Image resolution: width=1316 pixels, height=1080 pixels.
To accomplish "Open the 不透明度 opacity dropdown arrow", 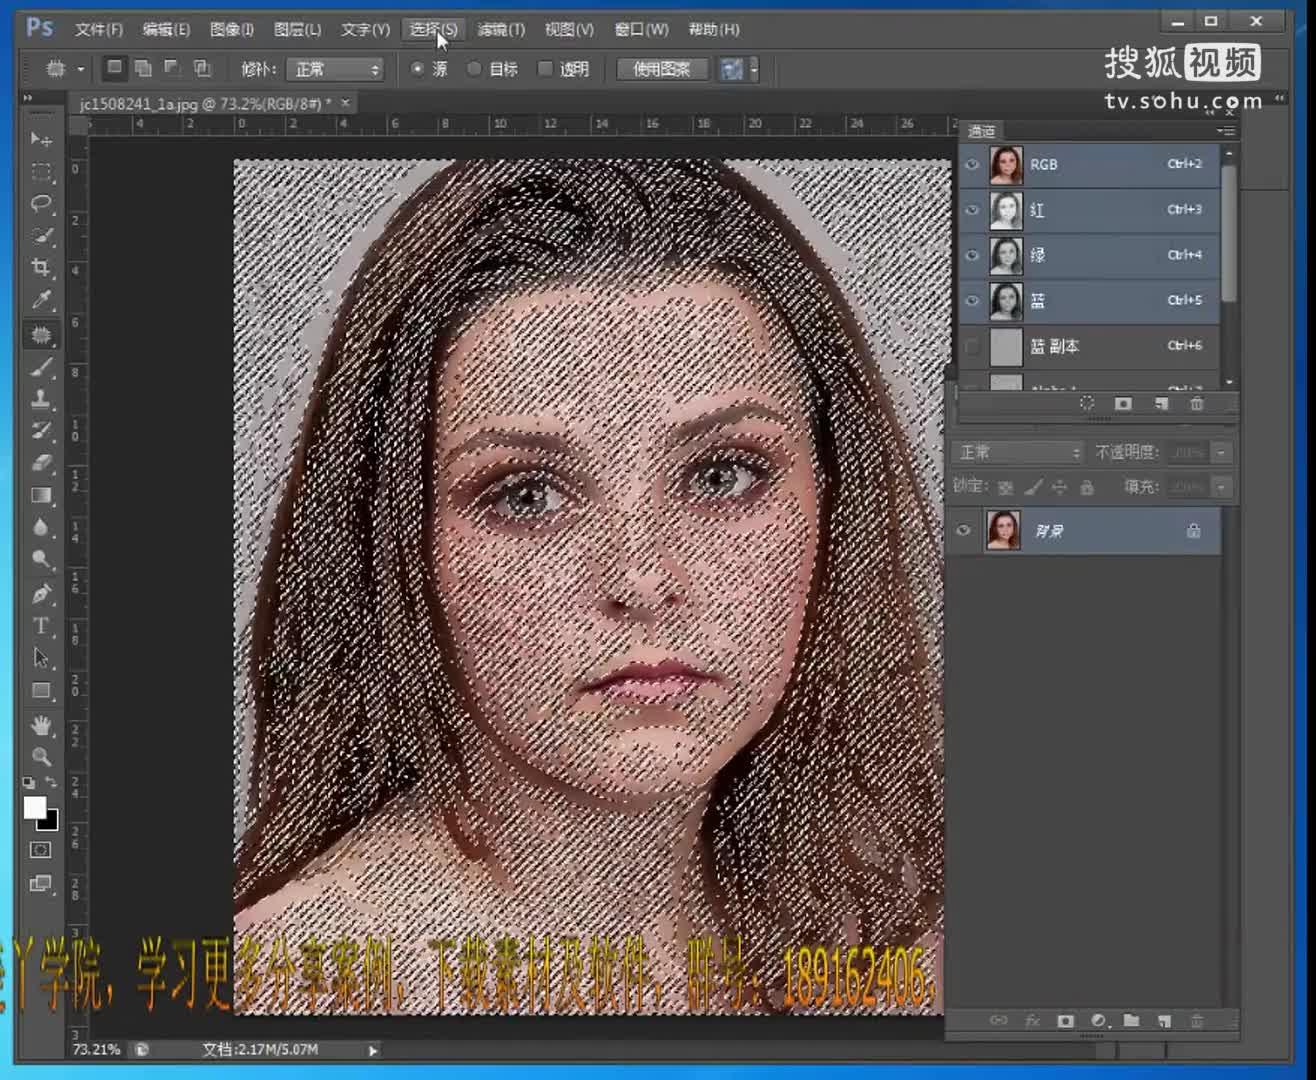I will coord(1222,451).
